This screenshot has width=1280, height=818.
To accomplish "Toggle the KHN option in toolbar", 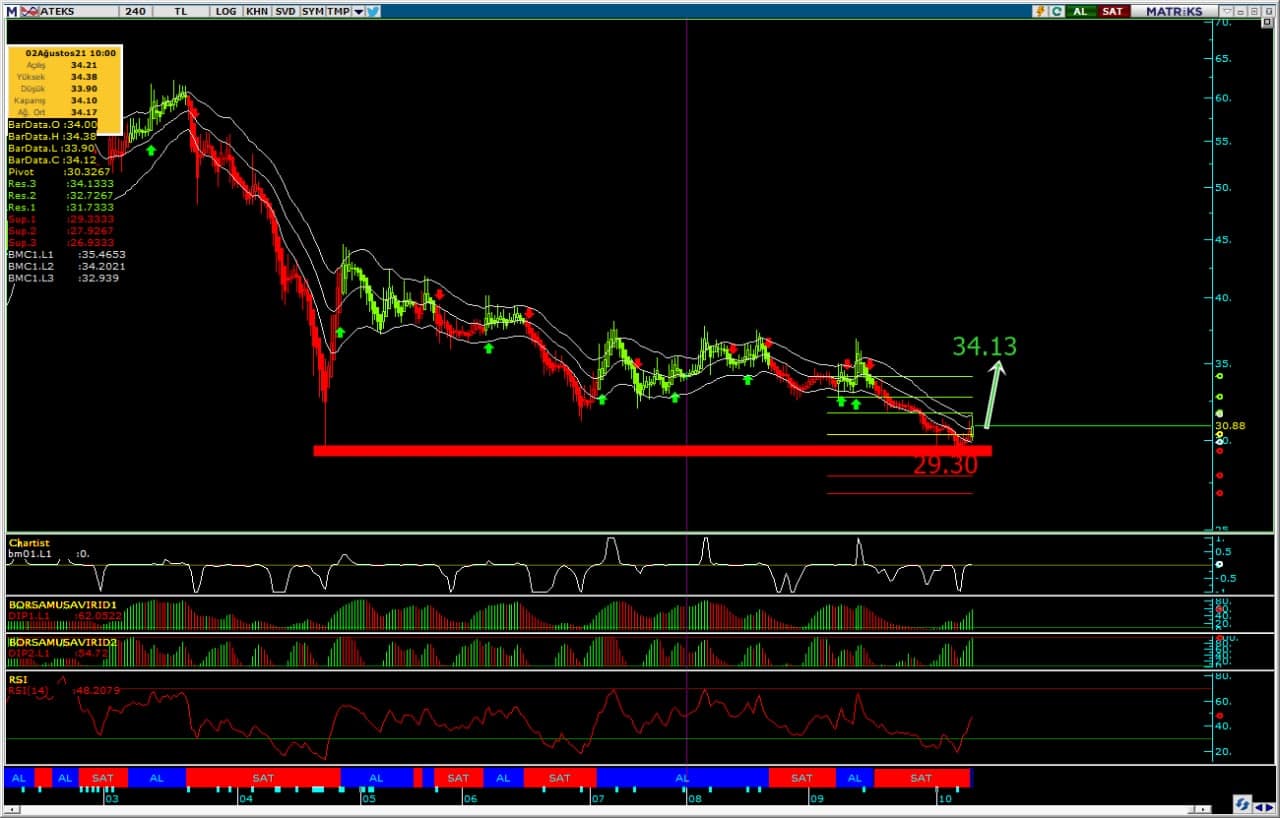I will (257, 11).
